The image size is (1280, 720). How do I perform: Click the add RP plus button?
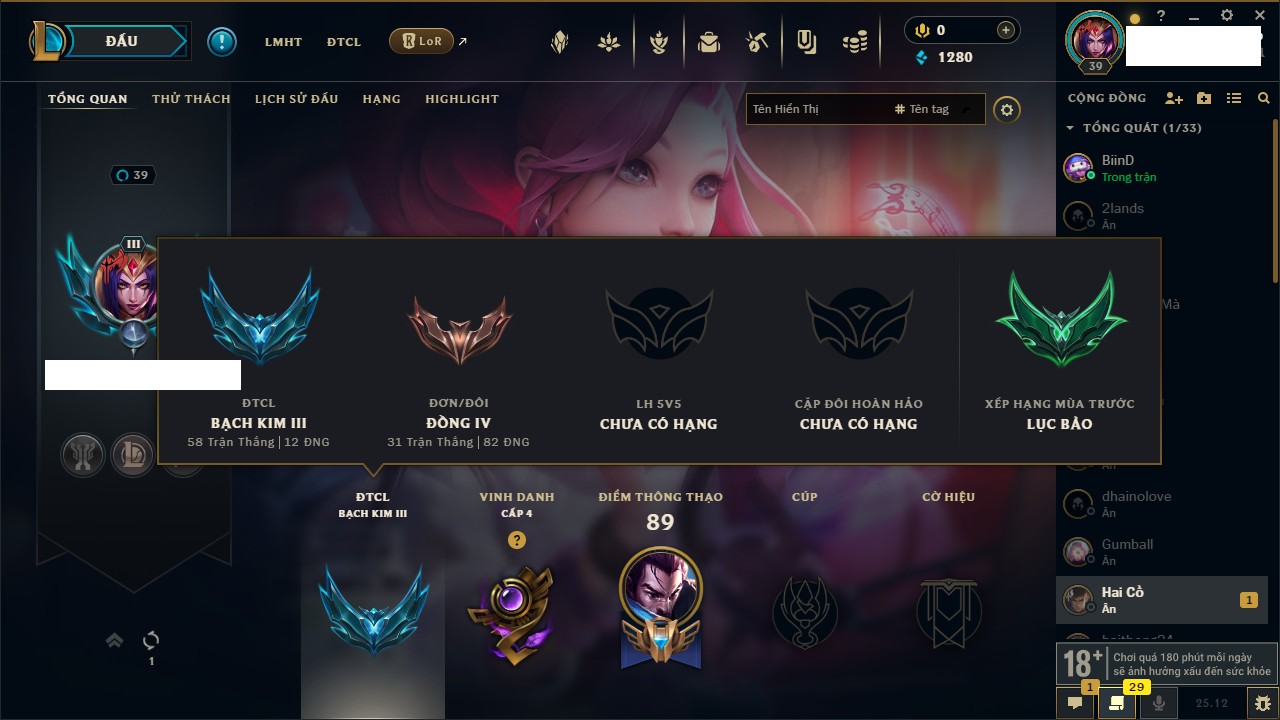pos(1006,30)
